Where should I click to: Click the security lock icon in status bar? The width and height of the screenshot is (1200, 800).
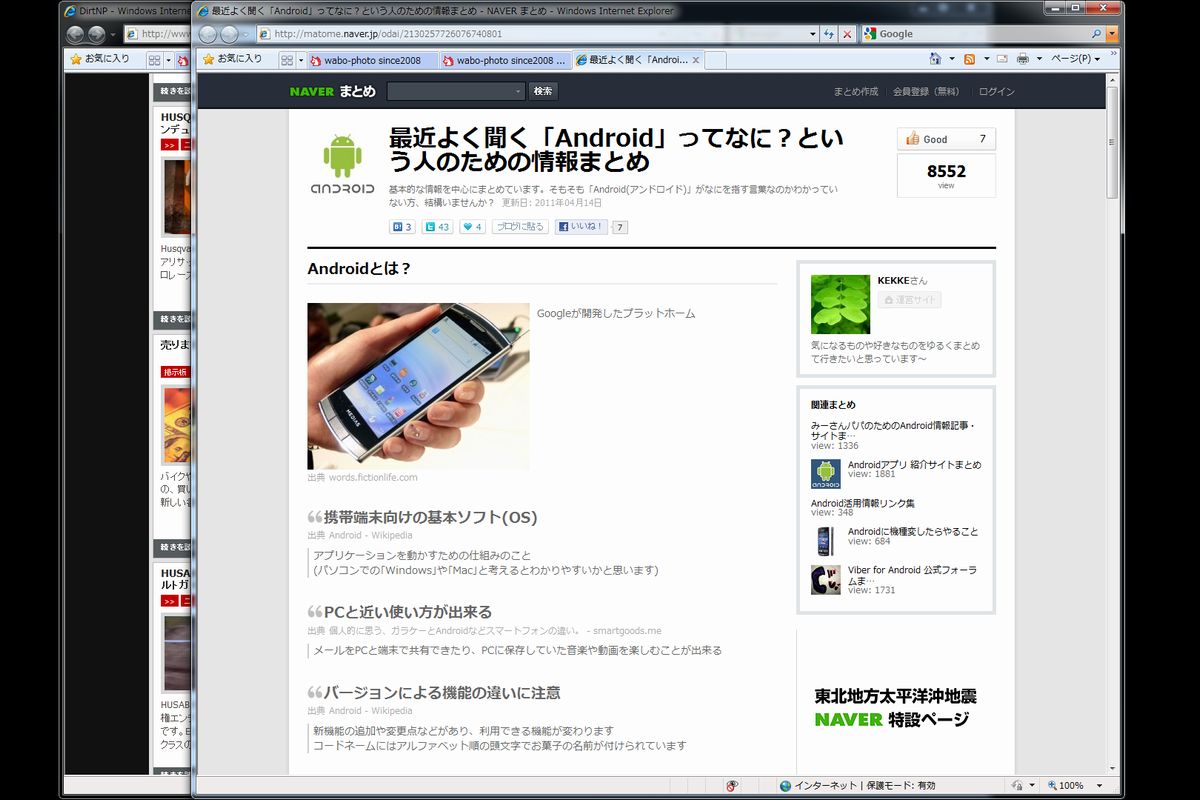coord(1019,786)
